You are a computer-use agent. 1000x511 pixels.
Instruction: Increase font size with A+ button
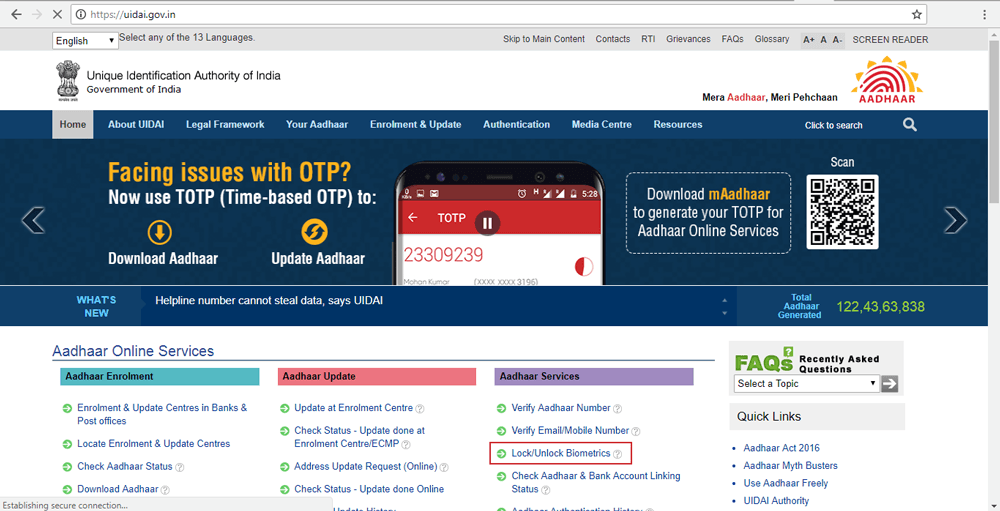click(x=809, y=40)
